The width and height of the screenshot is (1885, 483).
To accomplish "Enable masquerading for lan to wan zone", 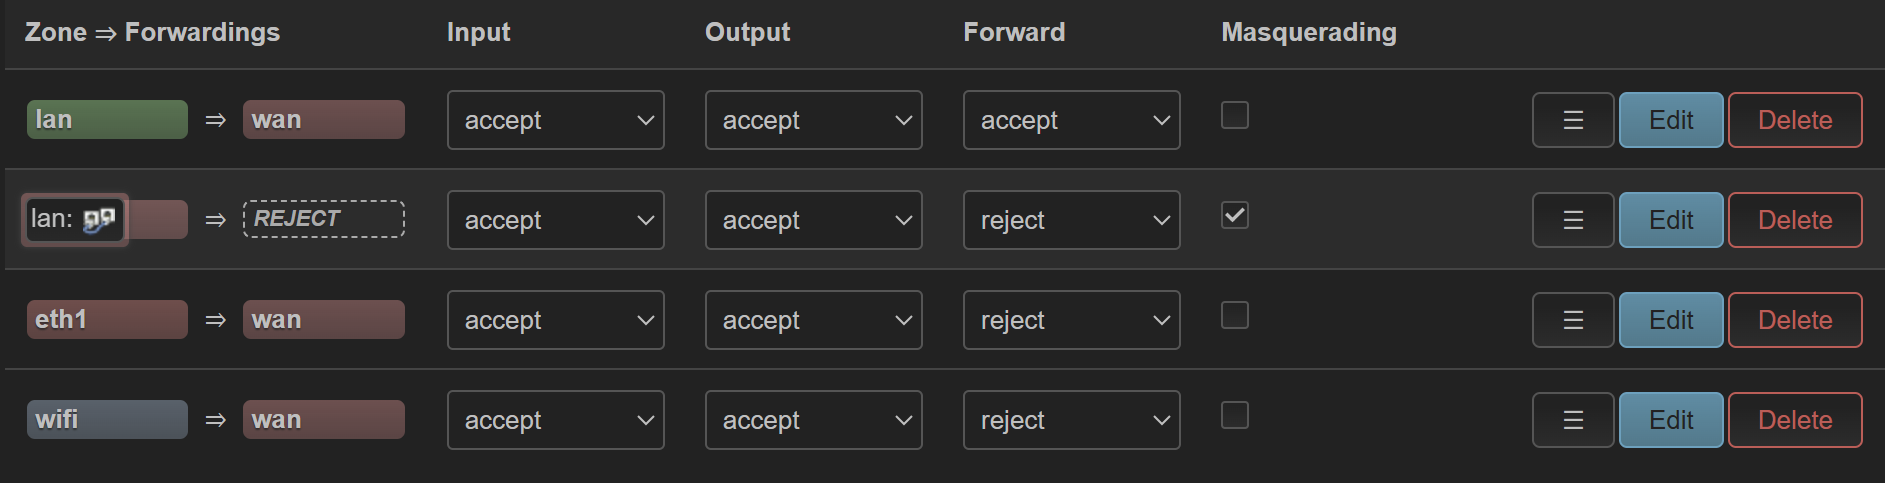I will tap(1235, 115).
